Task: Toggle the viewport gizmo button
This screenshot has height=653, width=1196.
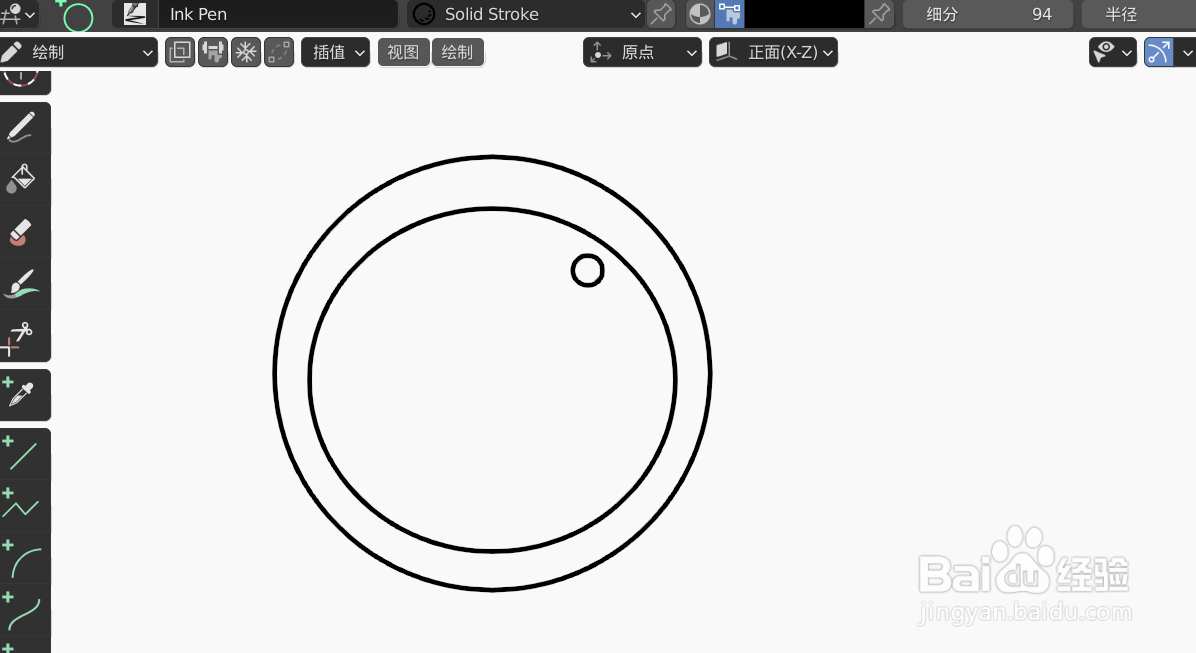Action: pos(1159,52)
